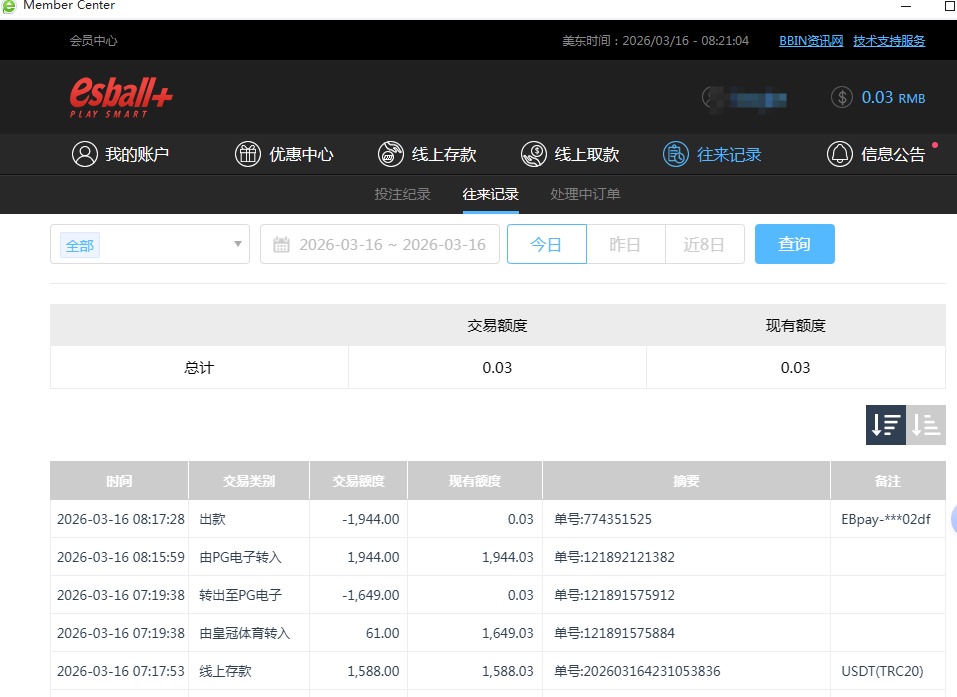Open the BBIN资讯网 link
Screen dimensions: 957x697
tap(810, 40)
